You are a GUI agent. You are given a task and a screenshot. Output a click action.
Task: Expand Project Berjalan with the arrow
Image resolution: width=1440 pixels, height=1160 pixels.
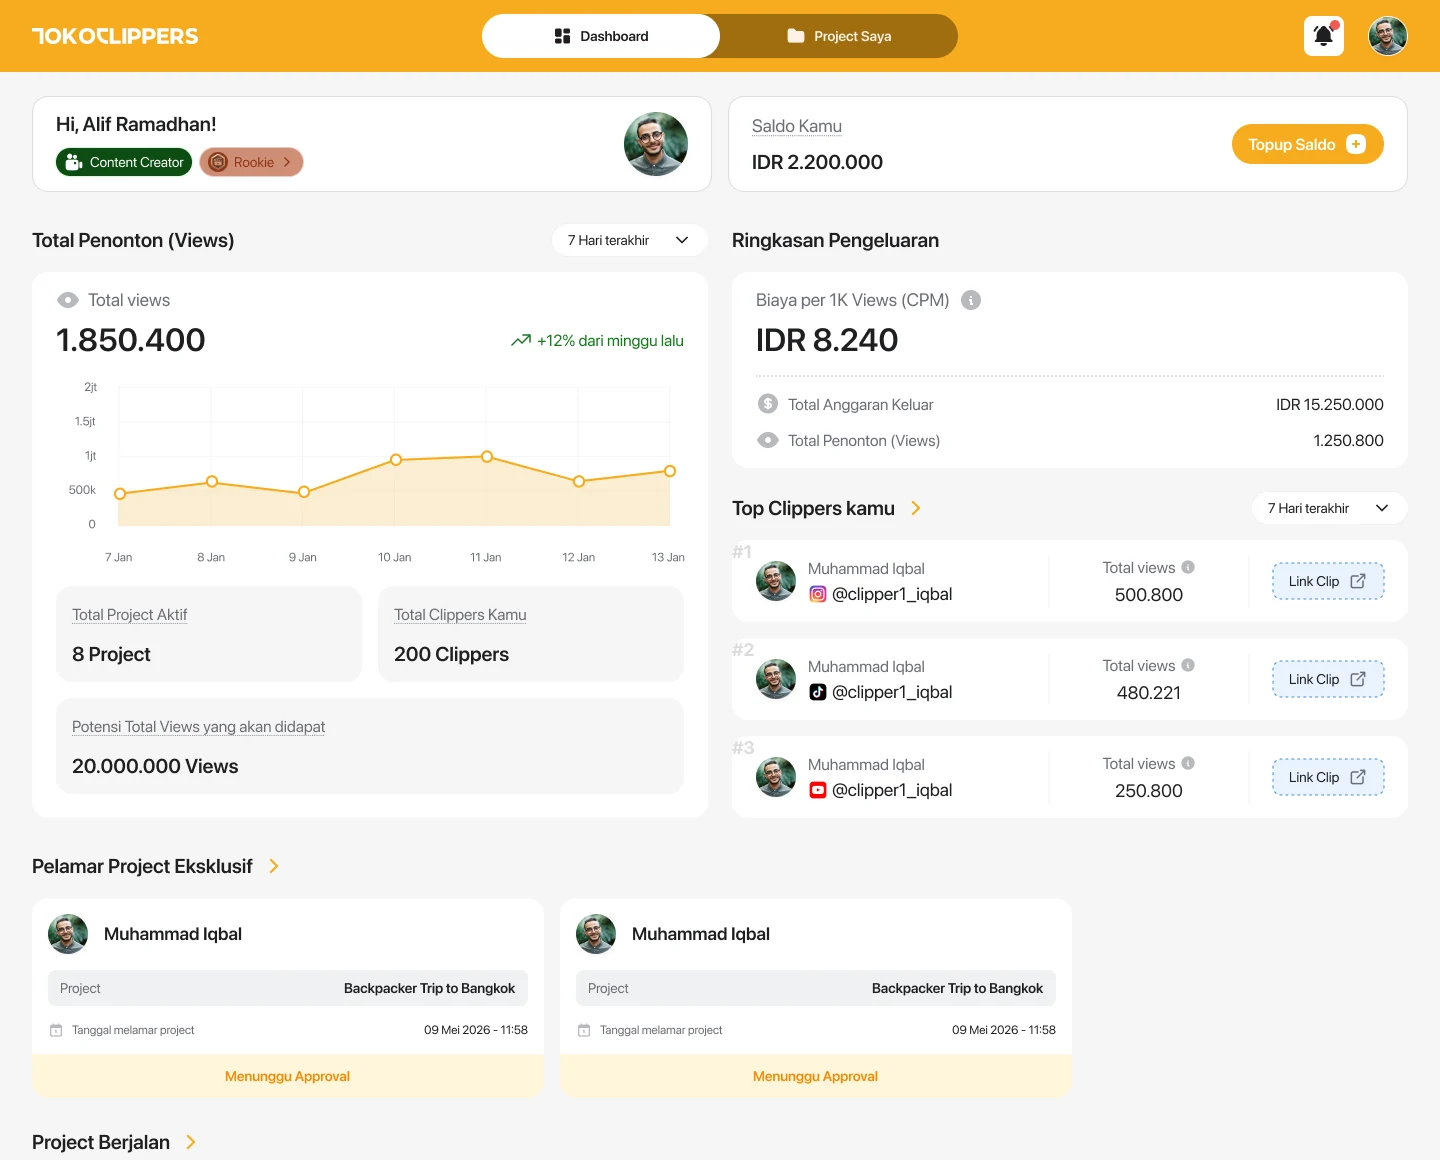191,1142
